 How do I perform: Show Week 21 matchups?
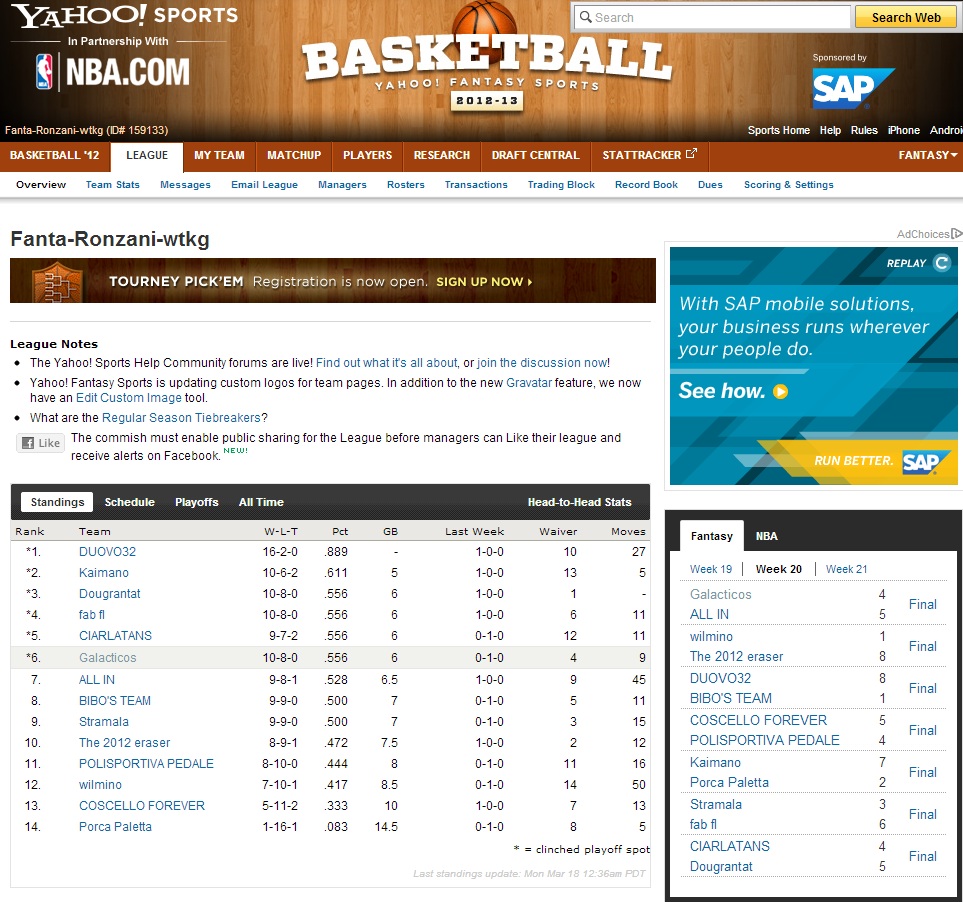[846, 569]
